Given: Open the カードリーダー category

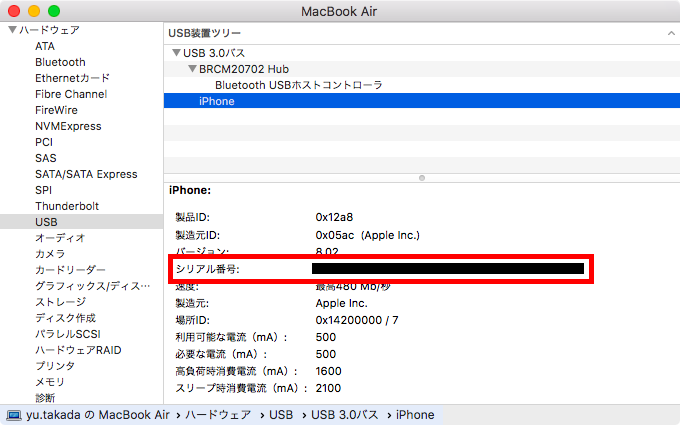Looking at the screenshot, I should point(70,270).
